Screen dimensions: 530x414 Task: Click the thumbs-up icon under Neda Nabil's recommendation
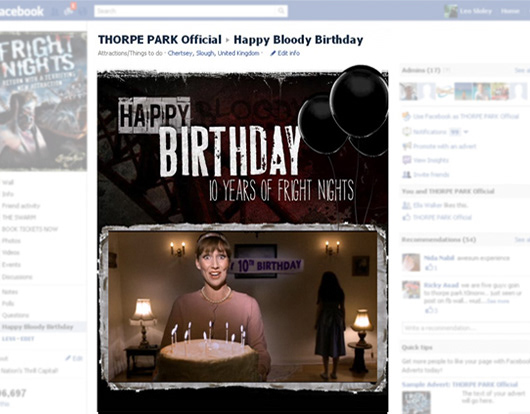(429, 268)
